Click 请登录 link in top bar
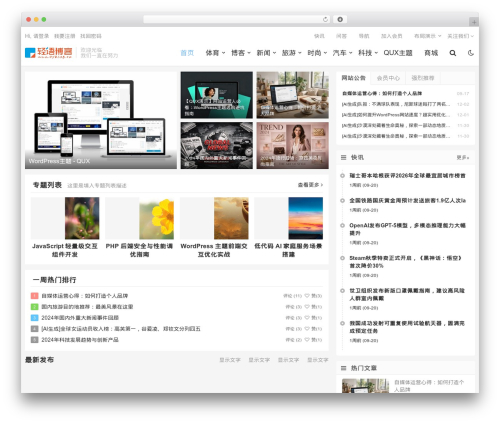Screen dimensions: 500x423 pos(41,36)
